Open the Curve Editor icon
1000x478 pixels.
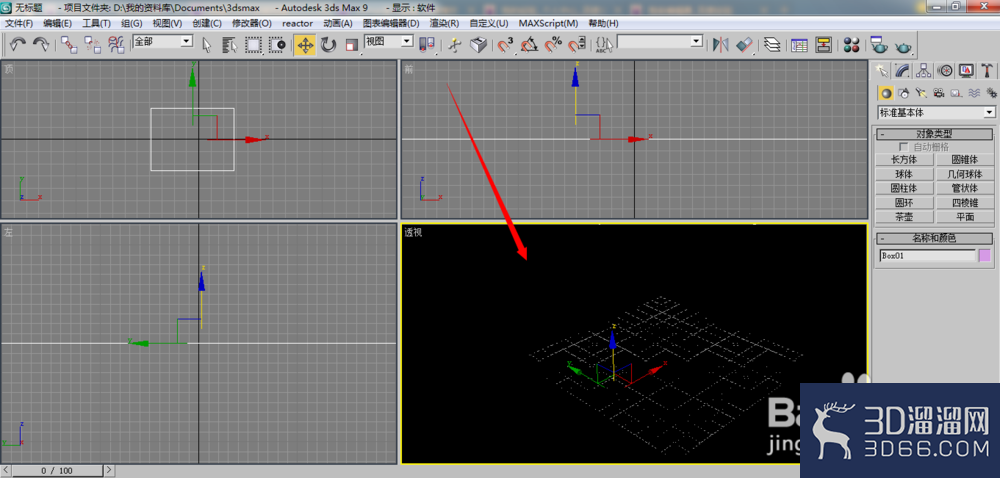click(798, 45)
